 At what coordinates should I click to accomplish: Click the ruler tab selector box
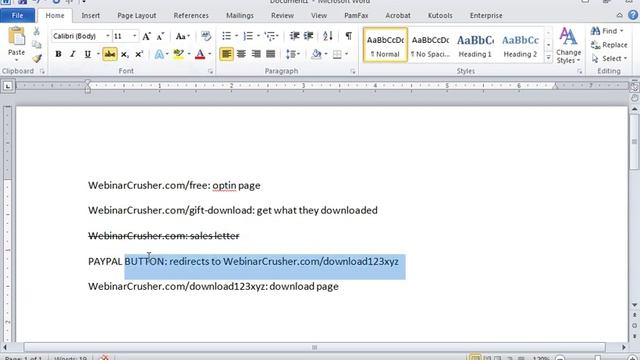tap(8, 86)
